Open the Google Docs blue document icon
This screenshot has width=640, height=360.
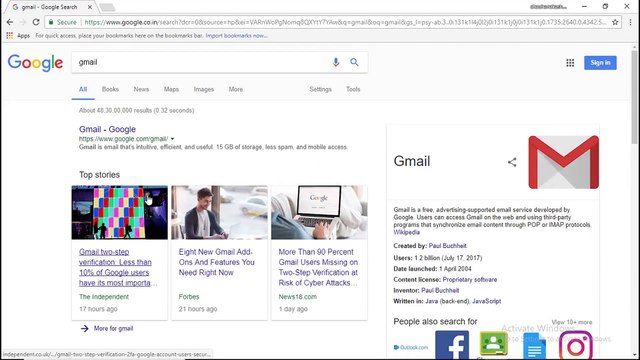click(534, 346)
